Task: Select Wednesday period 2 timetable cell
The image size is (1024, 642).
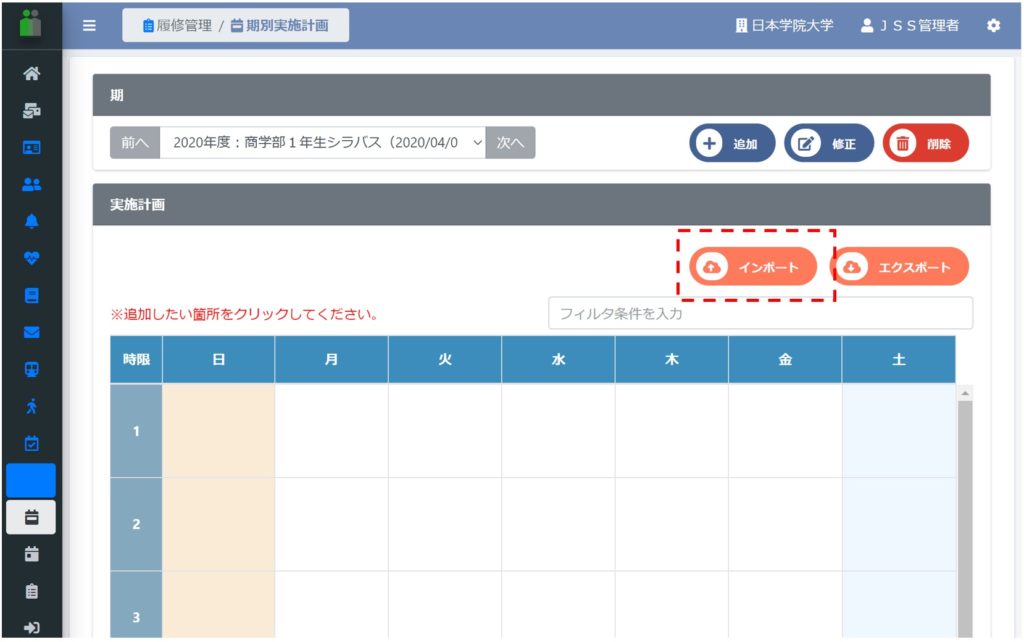Action: 558,524
